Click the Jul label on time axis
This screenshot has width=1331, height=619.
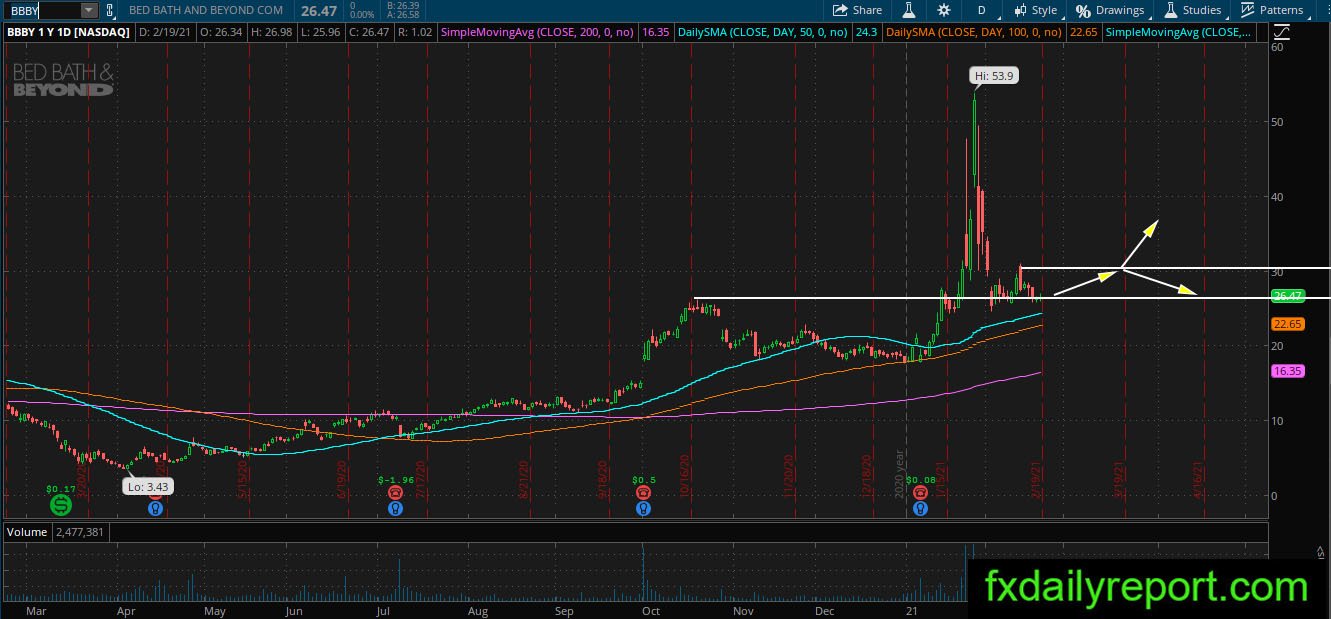click(x=382, y=610)
